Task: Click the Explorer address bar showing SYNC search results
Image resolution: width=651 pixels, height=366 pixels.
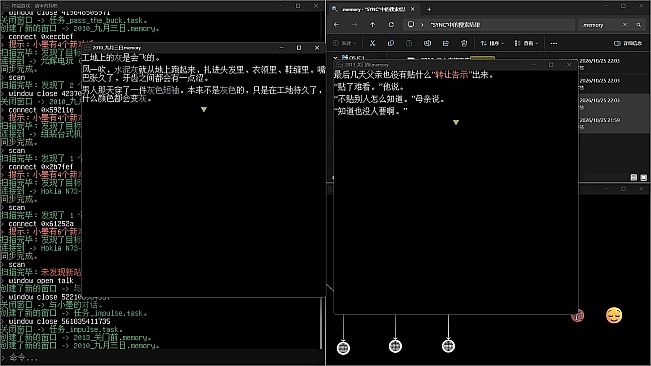Action: point(488,25)
